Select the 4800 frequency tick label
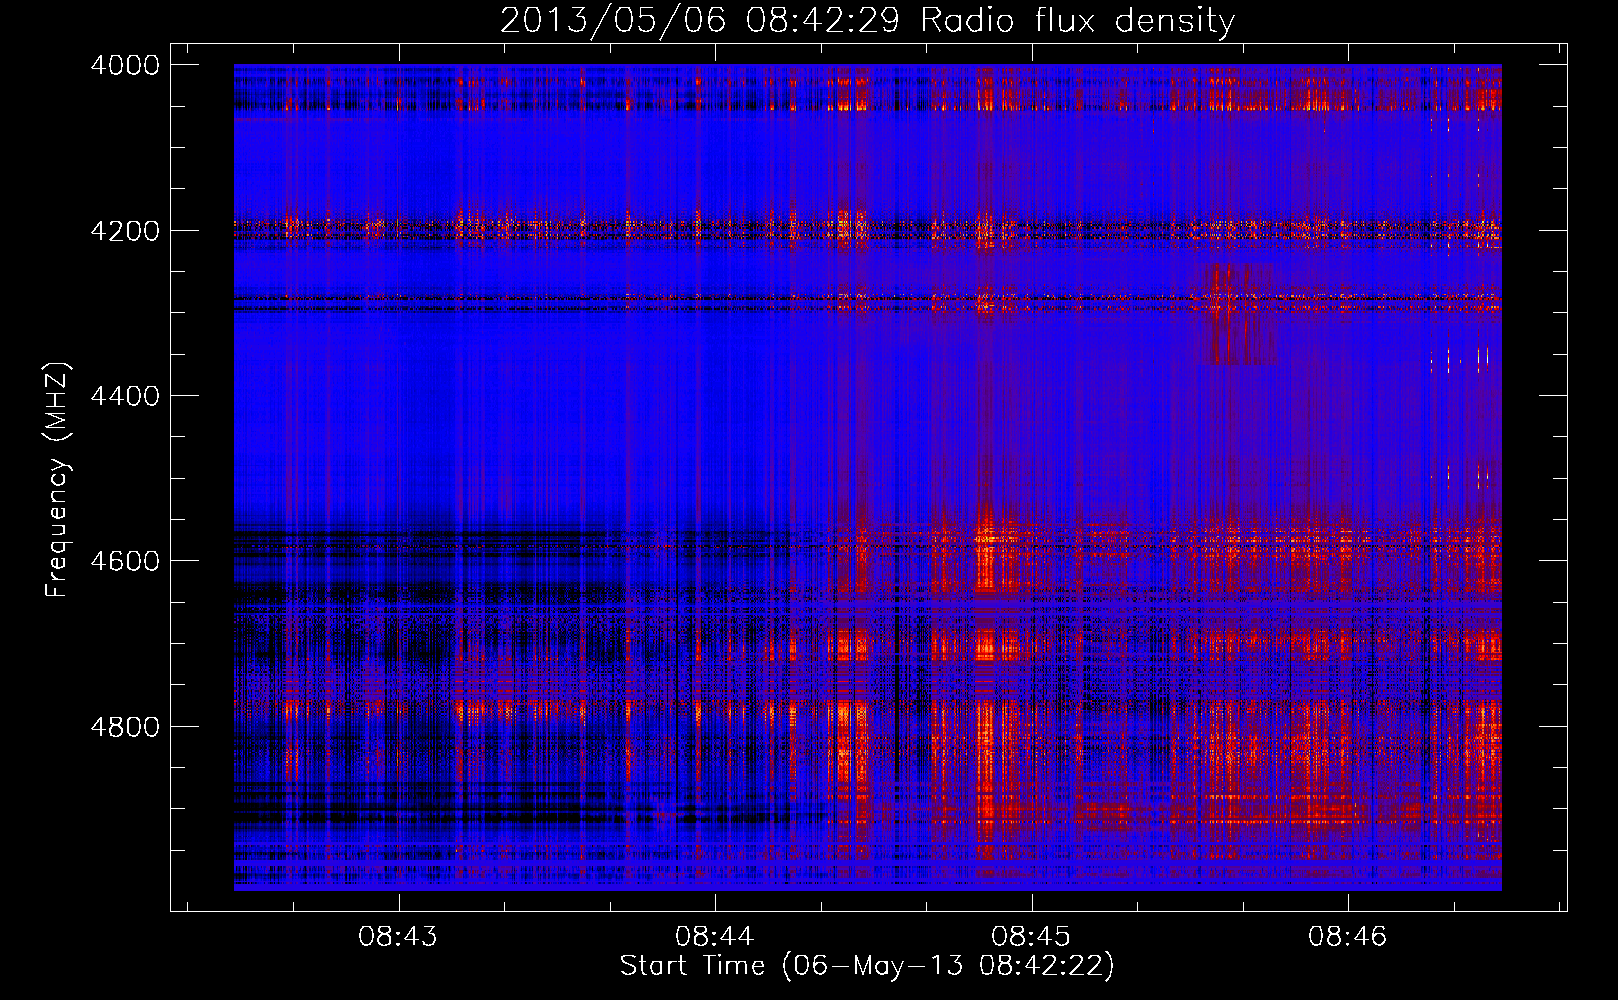The width and height of the screenshot is (1618, 1000). 125,727
